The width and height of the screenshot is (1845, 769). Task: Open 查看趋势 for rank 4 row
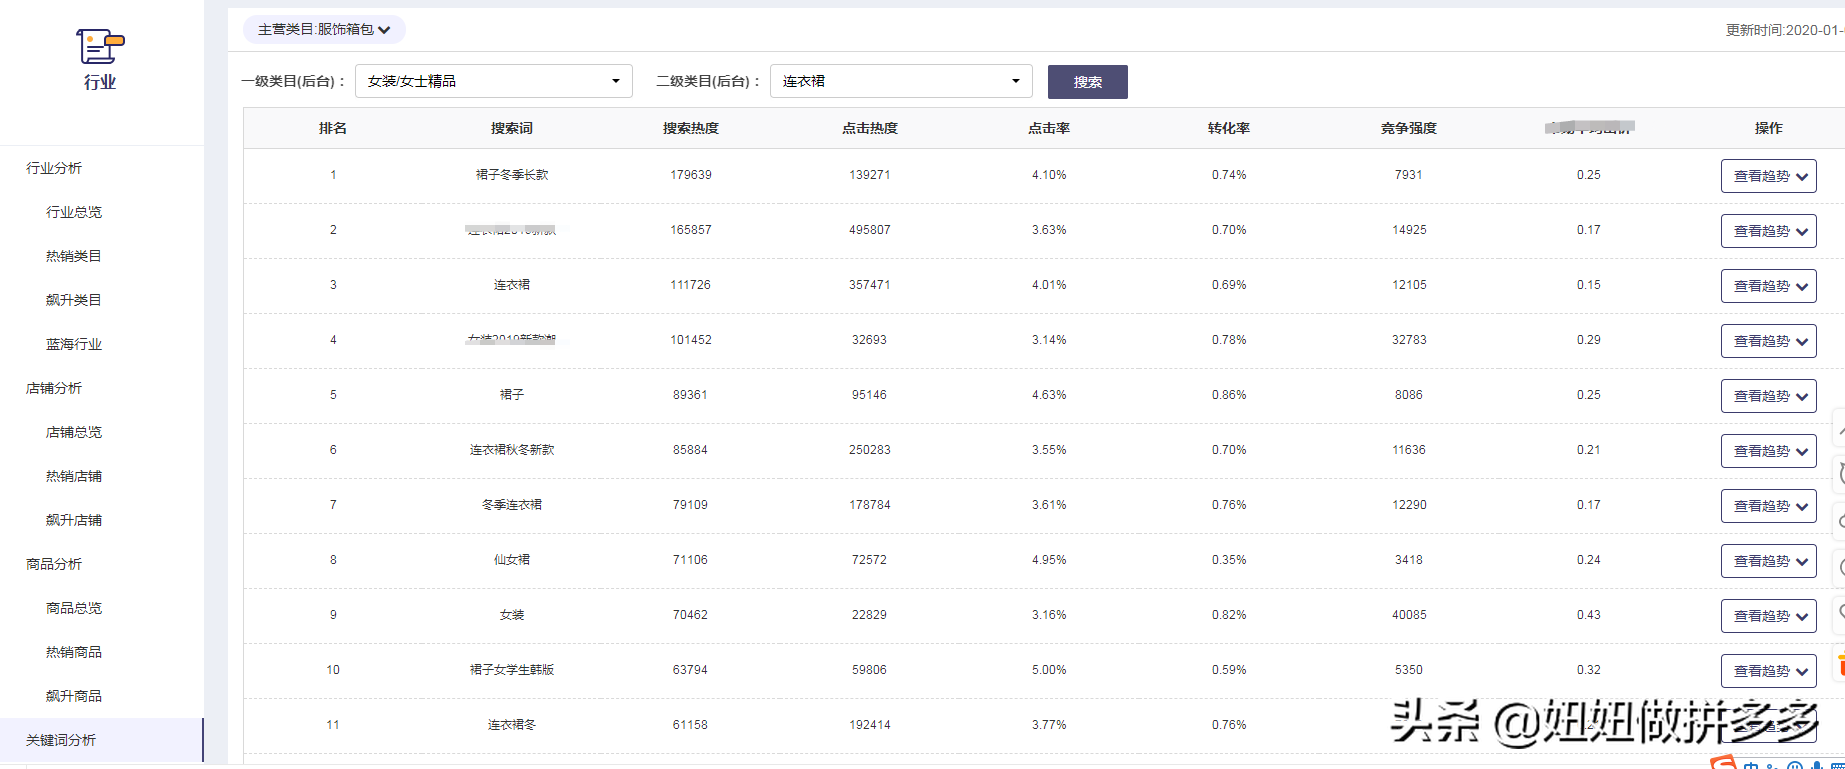tap(1768, 341)
